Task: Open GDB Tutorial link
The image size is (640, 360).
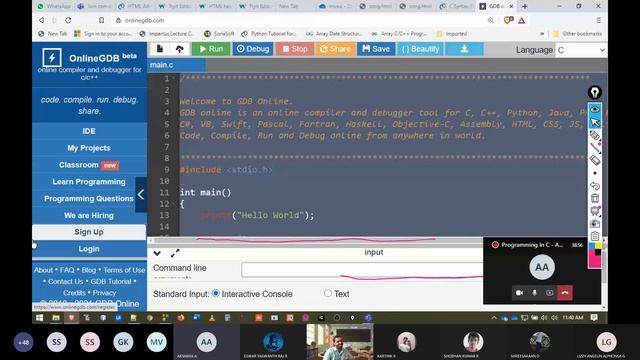Action: point(111,282)
